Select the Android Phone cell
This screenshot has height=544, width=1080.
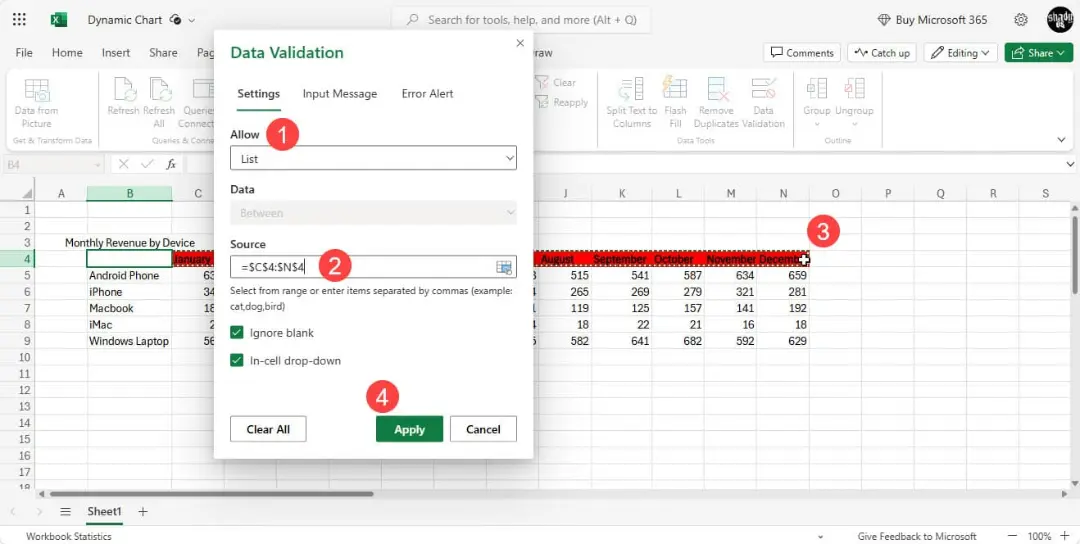point(129,275)
